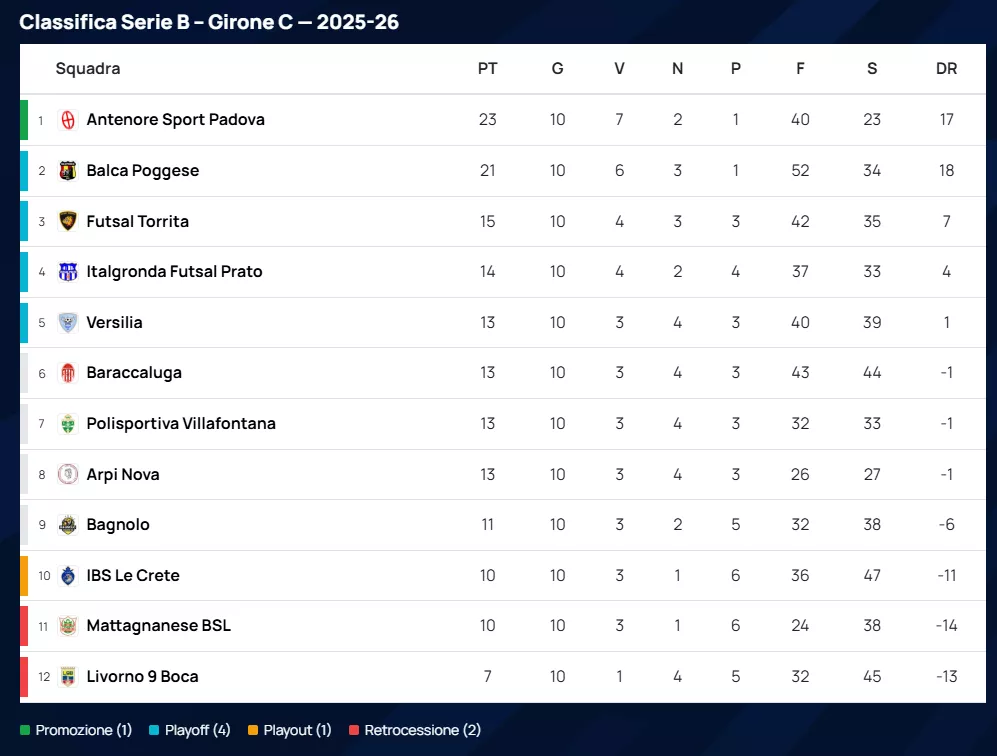Click the Balca Poggese team logo
997x756 pixels.
point(68,171)
